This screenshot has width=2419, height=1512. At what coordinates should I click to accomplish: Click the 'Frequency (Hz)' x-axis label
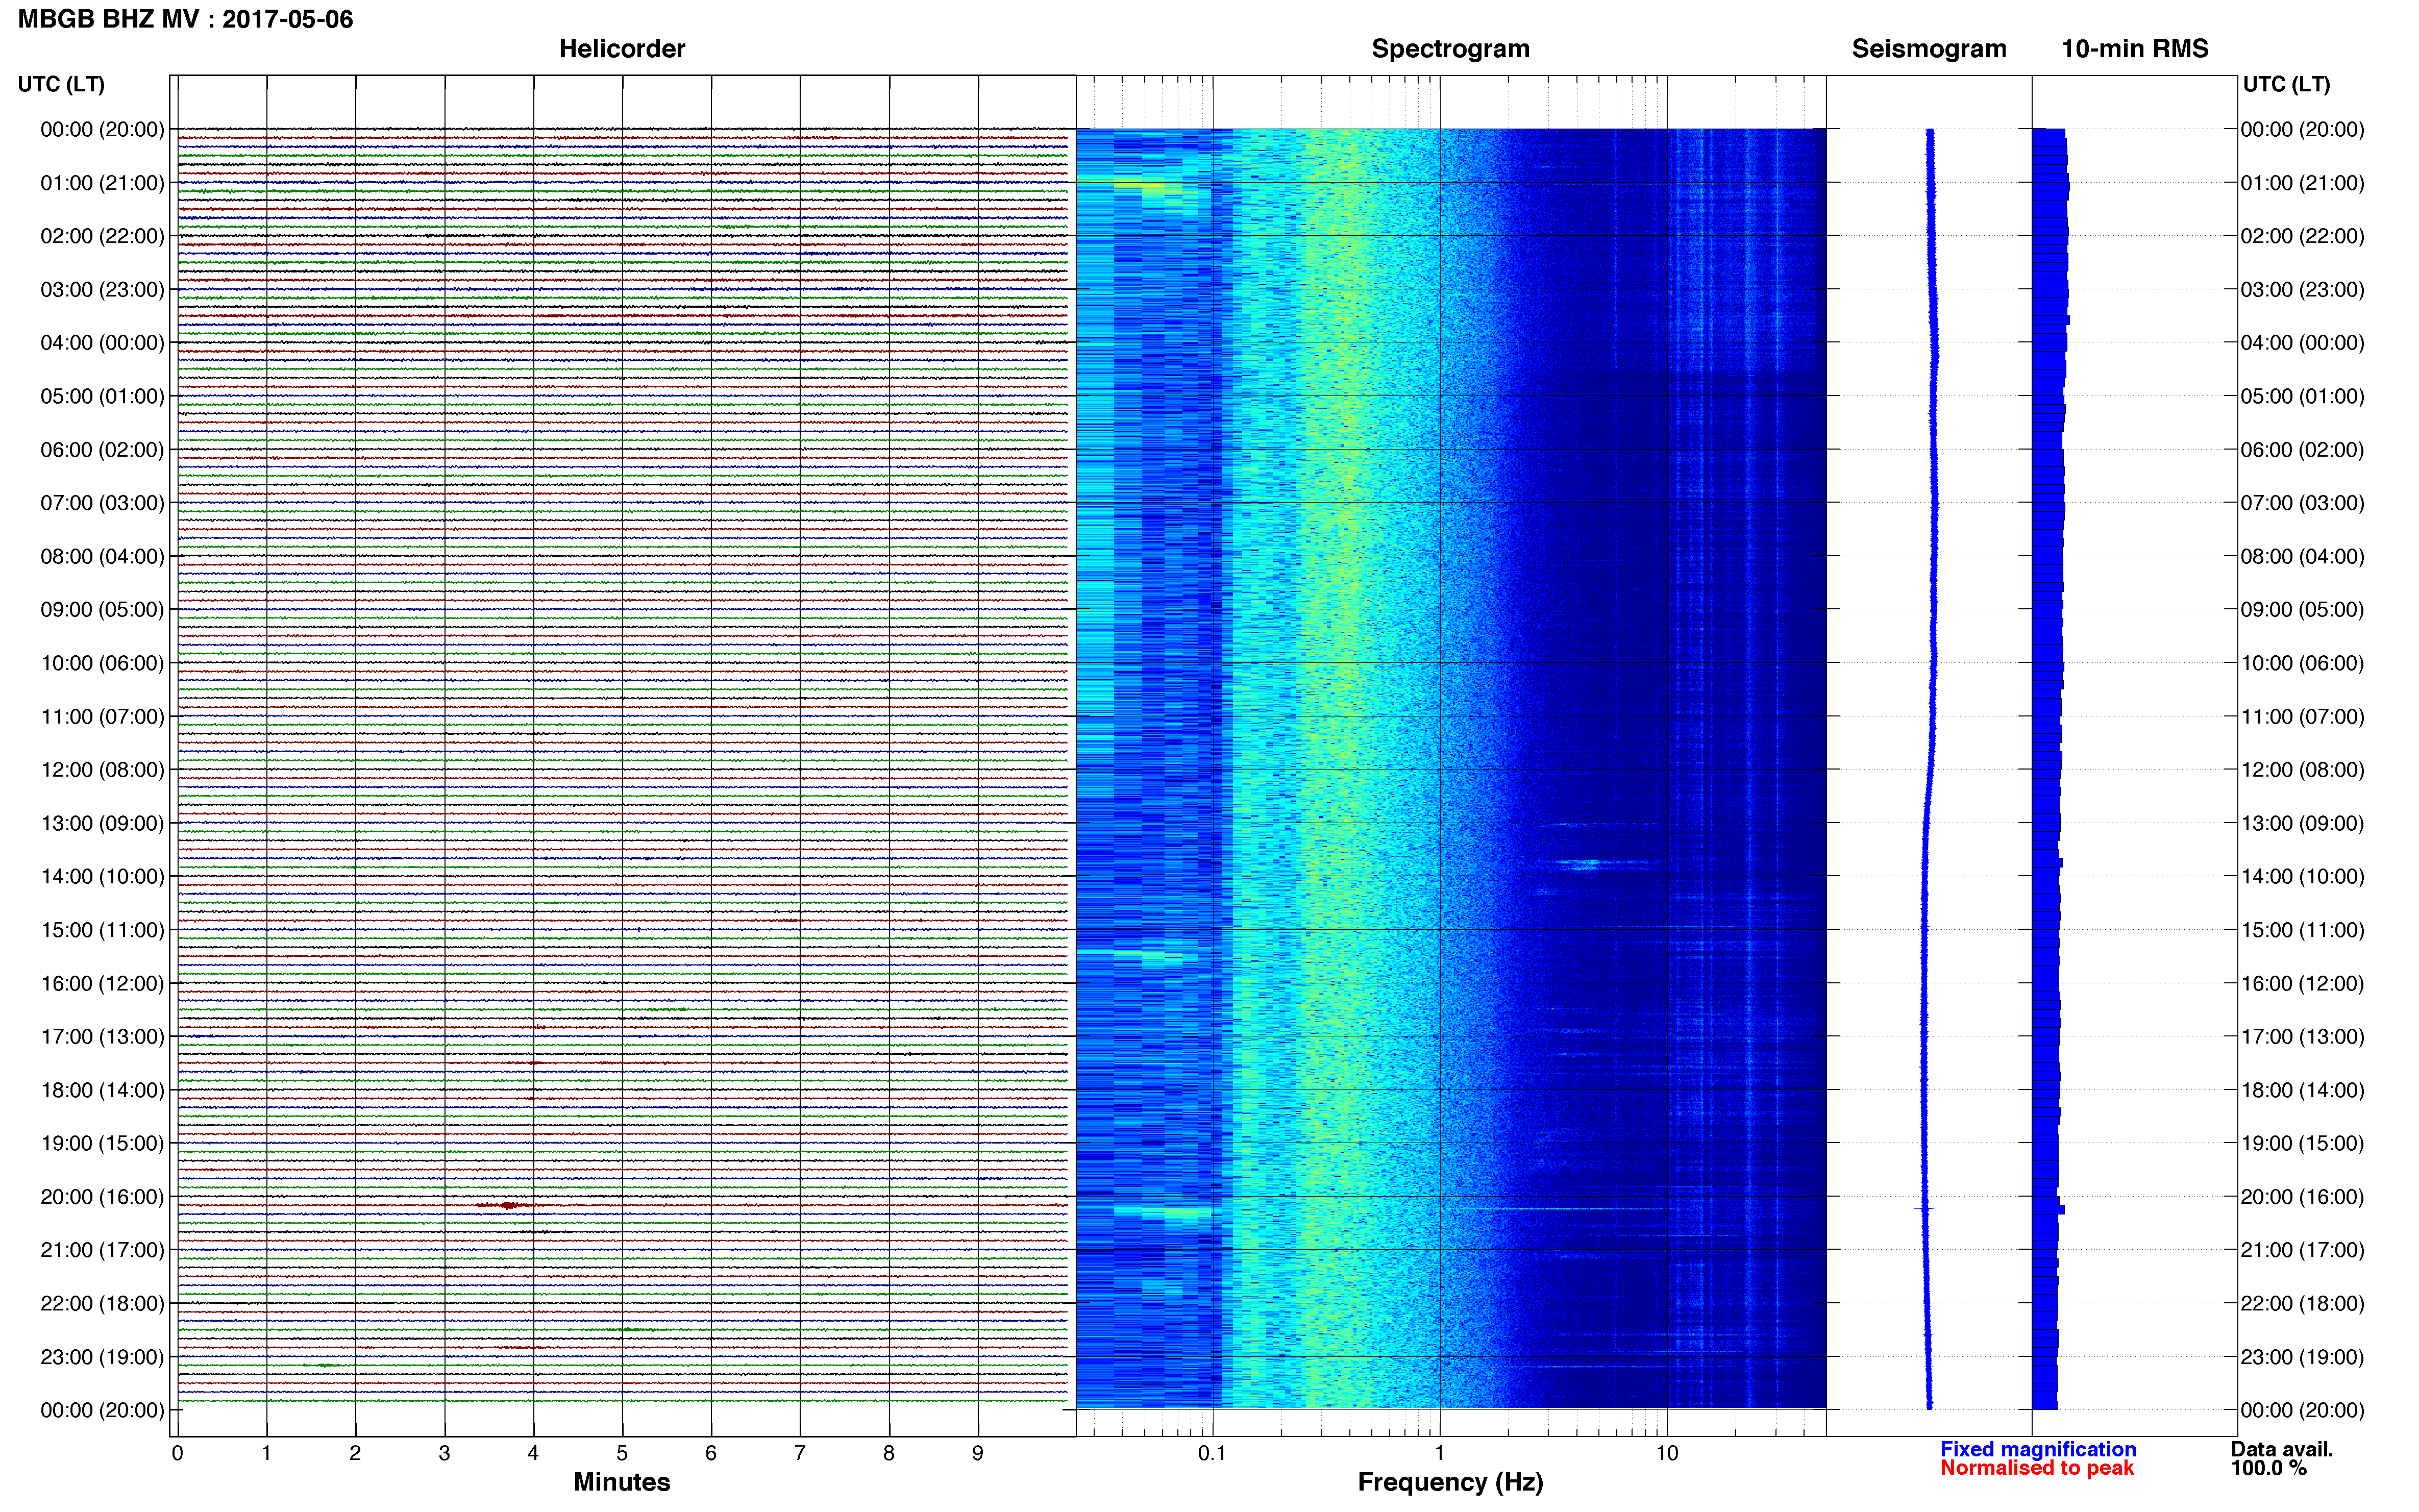[1450, 1482]
